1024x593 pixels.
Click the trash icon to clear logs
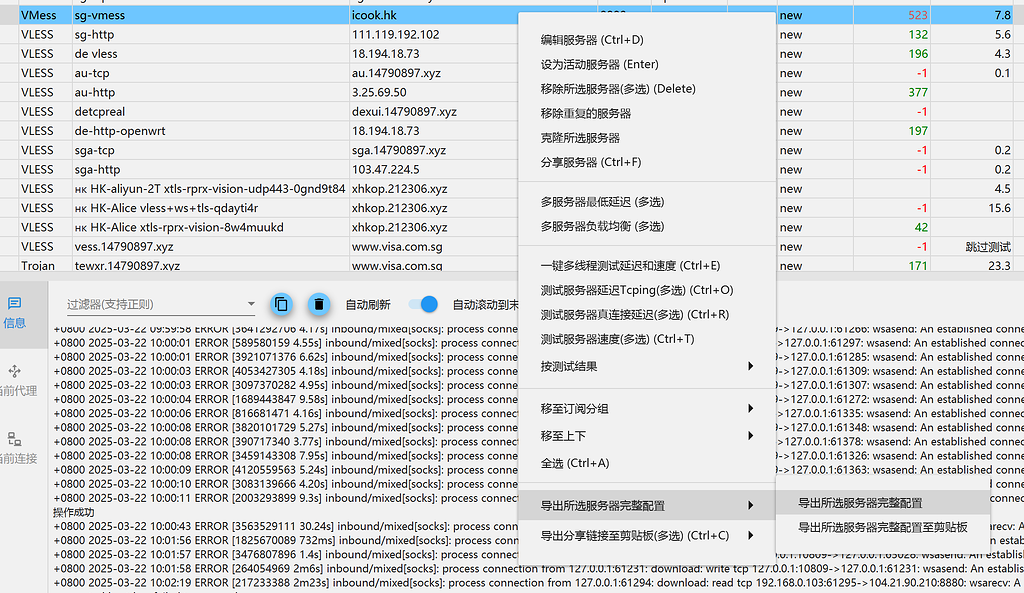319,304
